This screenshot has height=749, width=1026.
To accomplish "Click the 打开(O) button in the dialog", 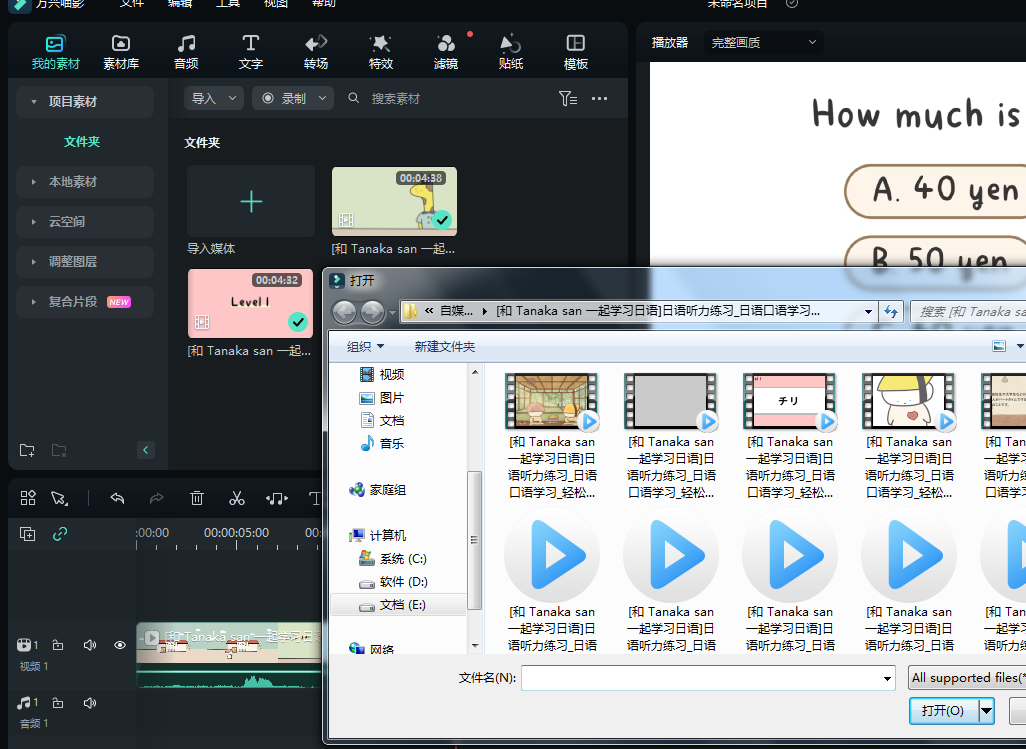I will tap(943, 711).
